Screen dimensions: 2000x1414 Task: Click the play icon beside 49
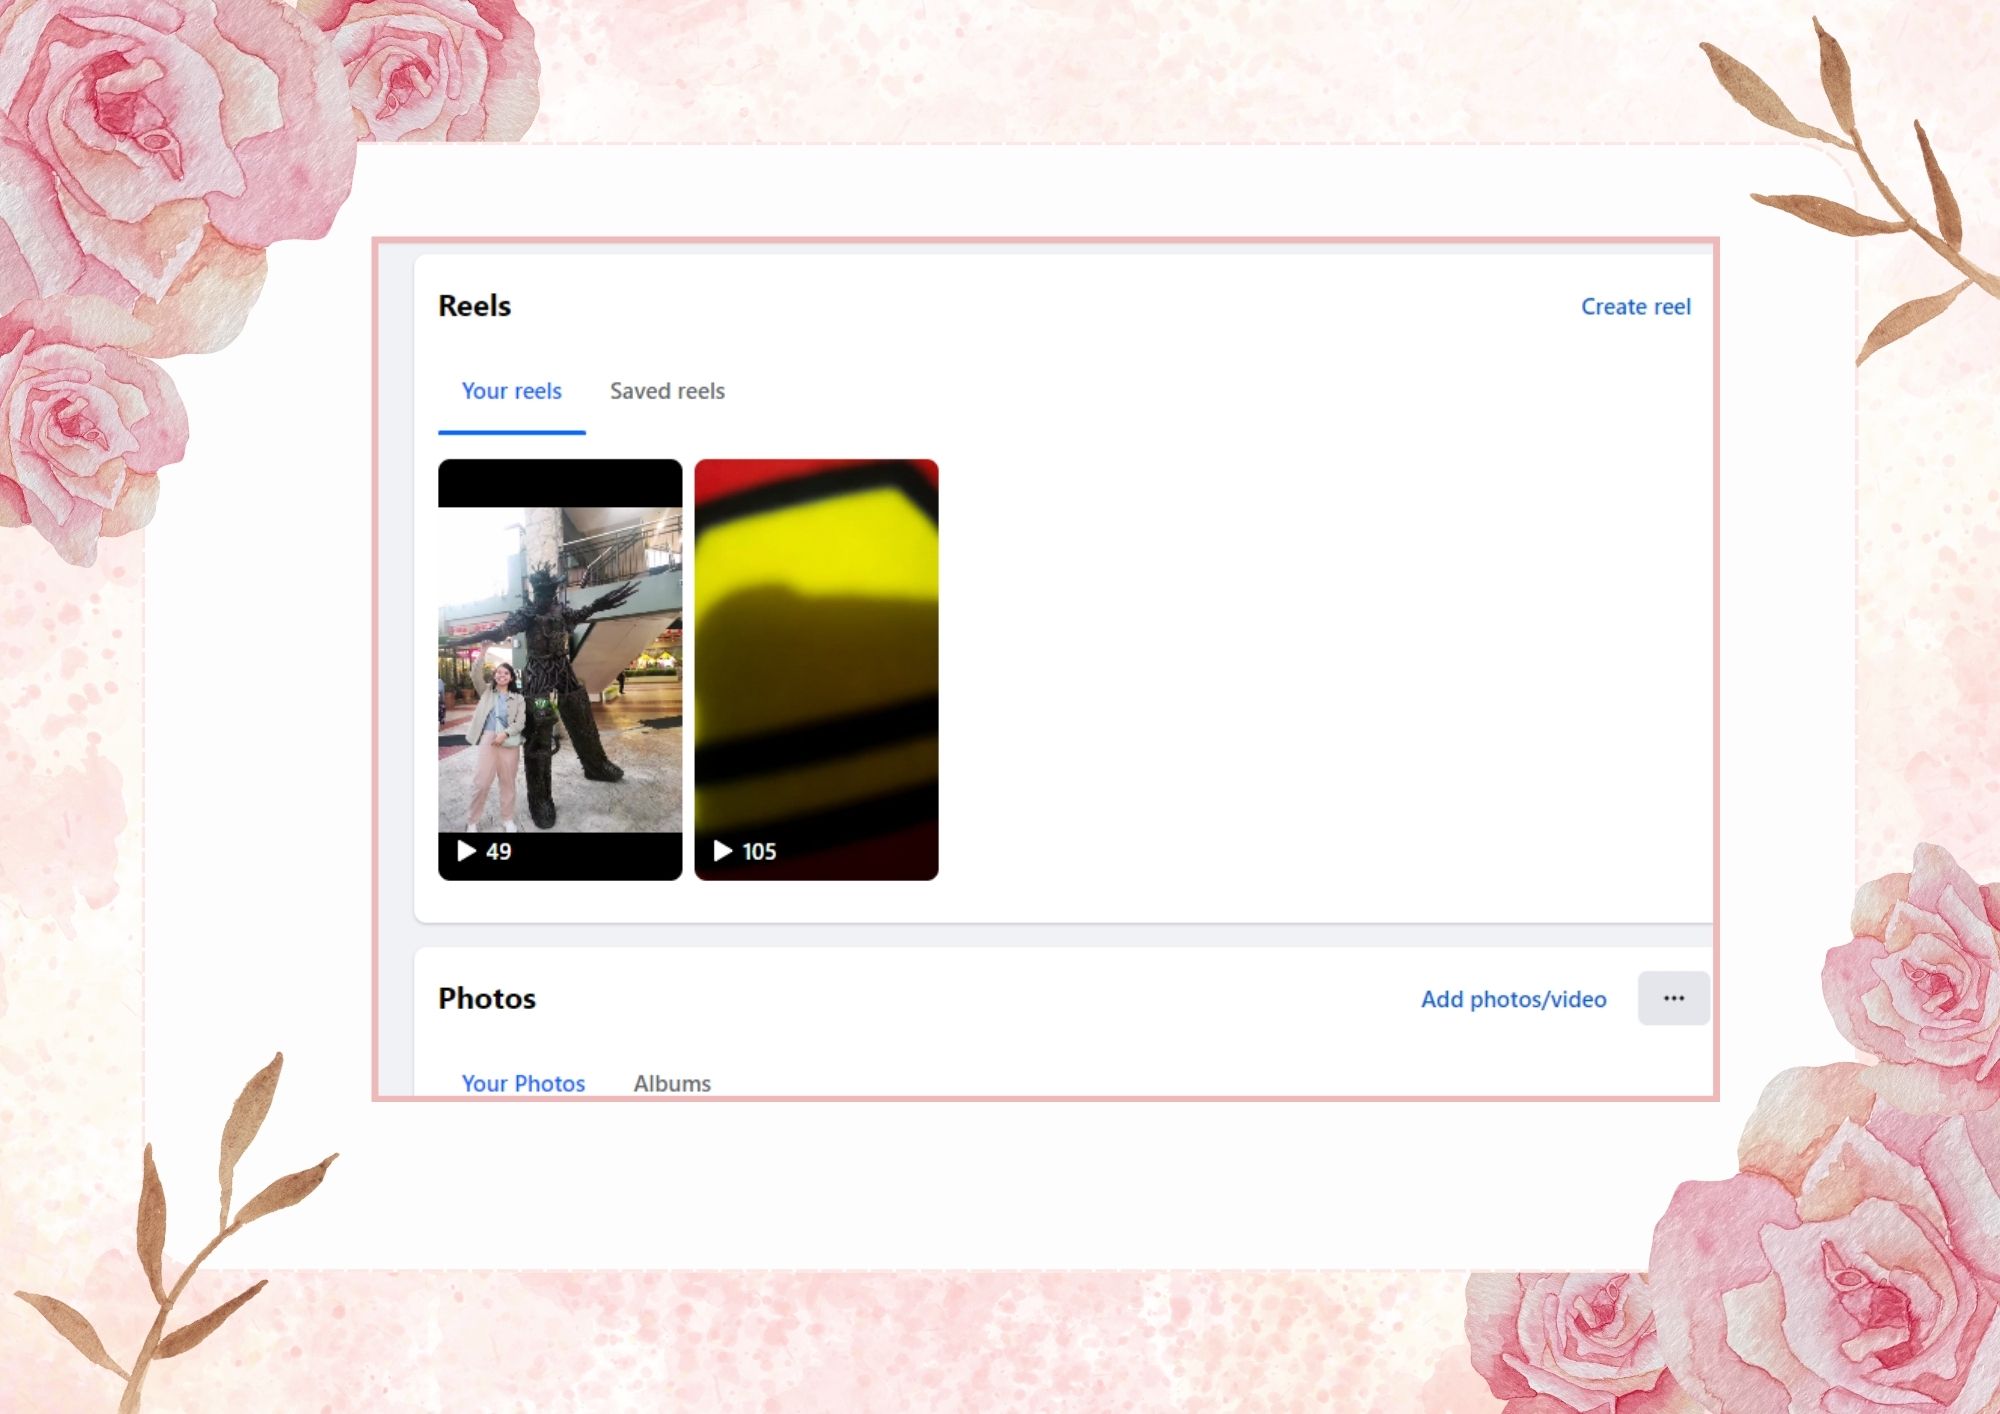[466, 851]
